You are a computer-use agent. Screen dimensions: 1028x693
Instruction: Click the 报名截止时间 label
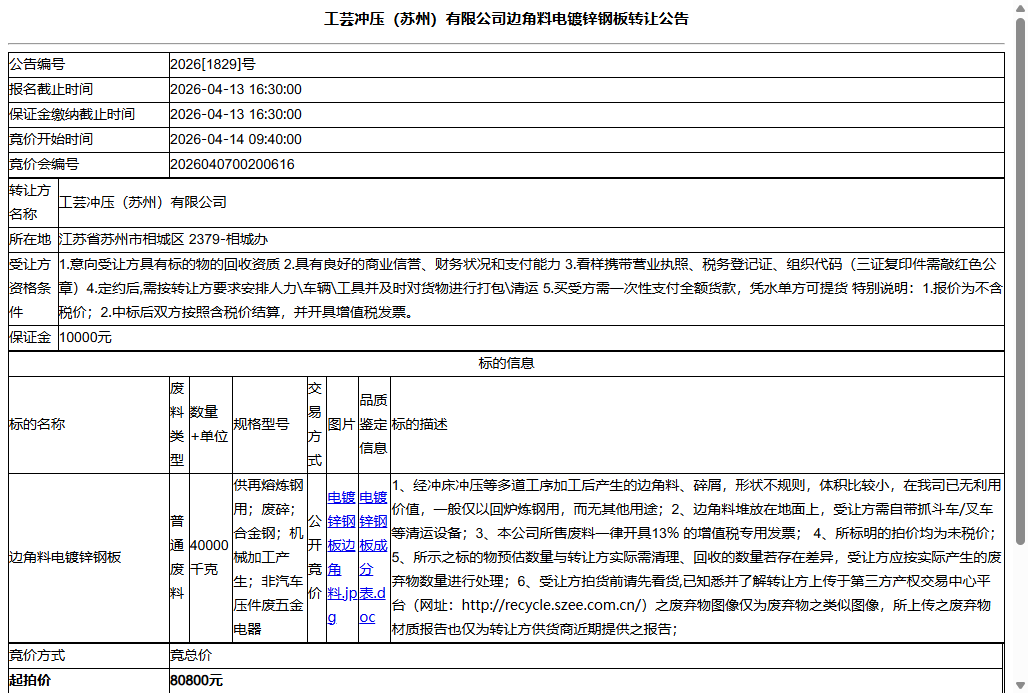pyautogui.click(x=51, y=89)
